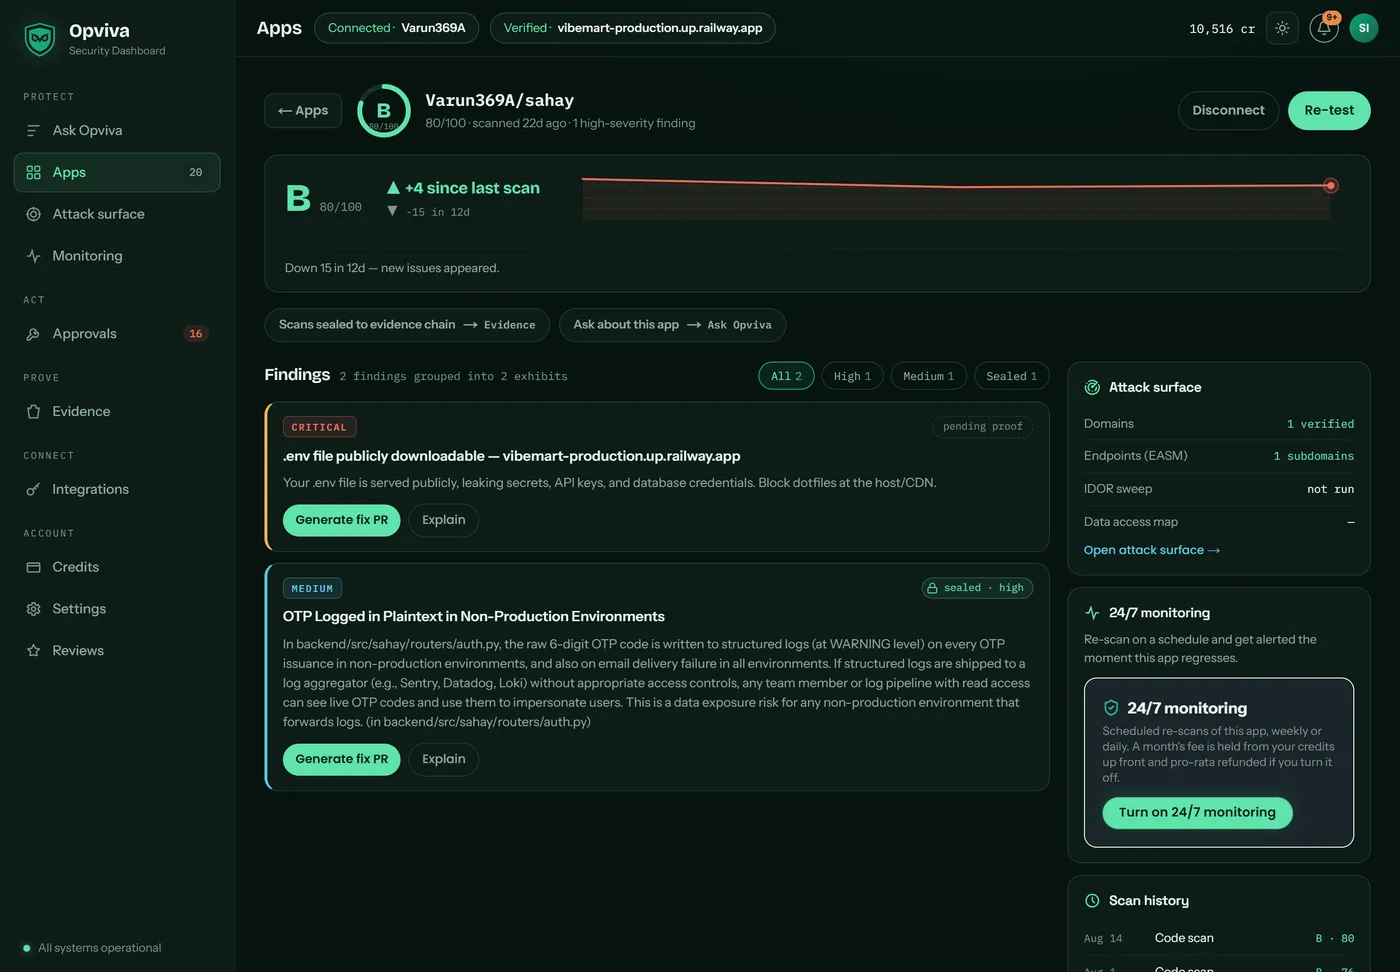Click the 10,516 cr credits balance
The width and height of the screenshot is (1400, 972).
pos(1221,29)
